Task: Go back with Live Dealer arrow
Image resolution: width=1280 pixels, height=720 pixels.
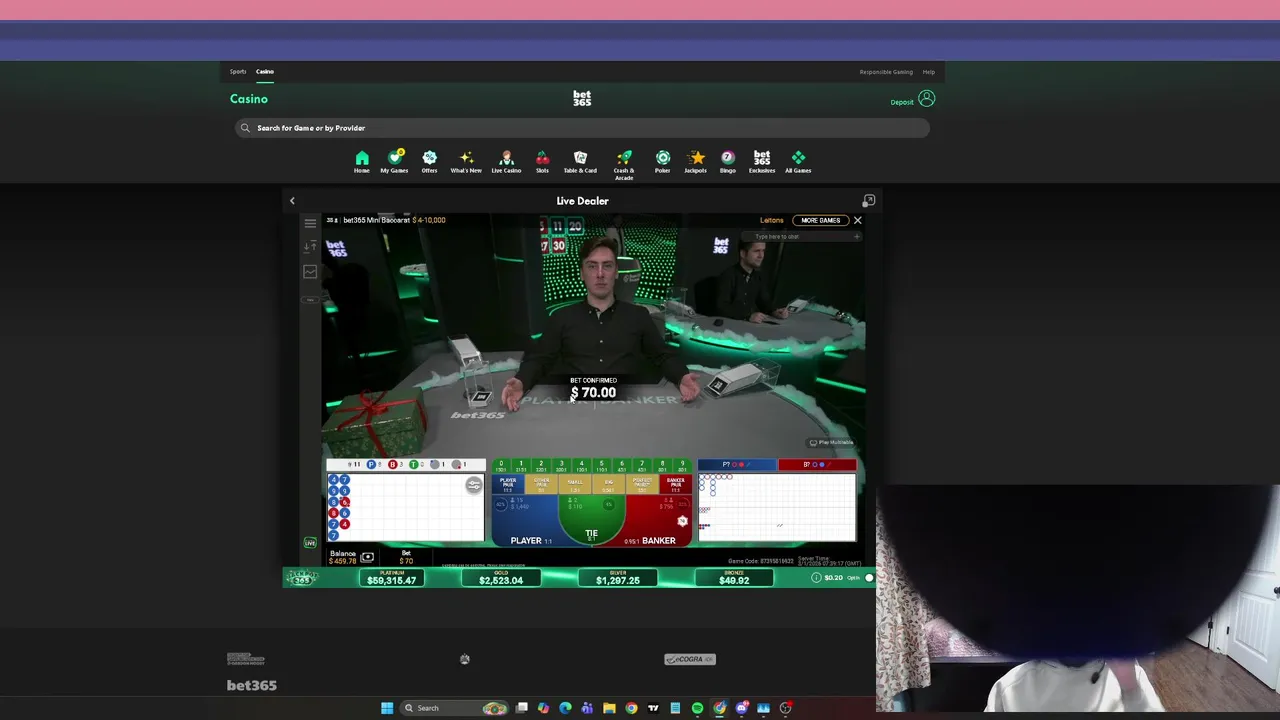Action: [x=292, y=201]
